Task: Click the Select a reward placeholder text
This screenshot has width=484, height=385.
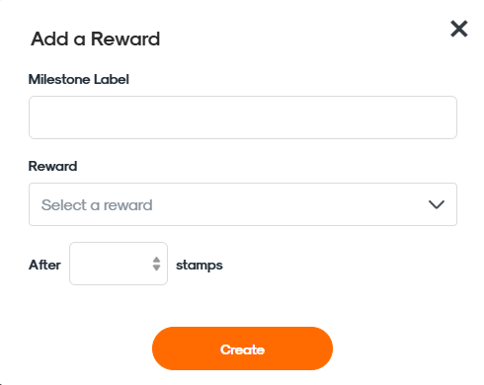Action: (97, 205)
